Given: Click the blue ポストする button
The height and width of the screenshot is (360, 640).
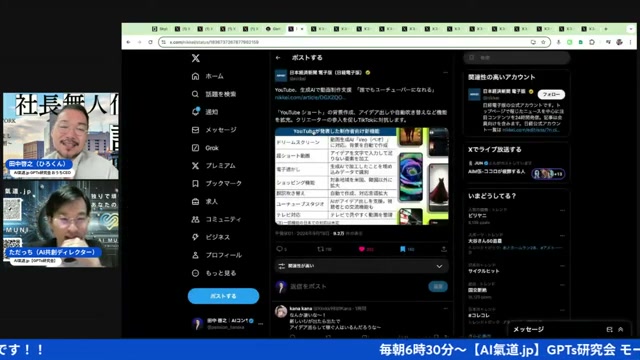Looking at the screenshot, I should 223,296.
